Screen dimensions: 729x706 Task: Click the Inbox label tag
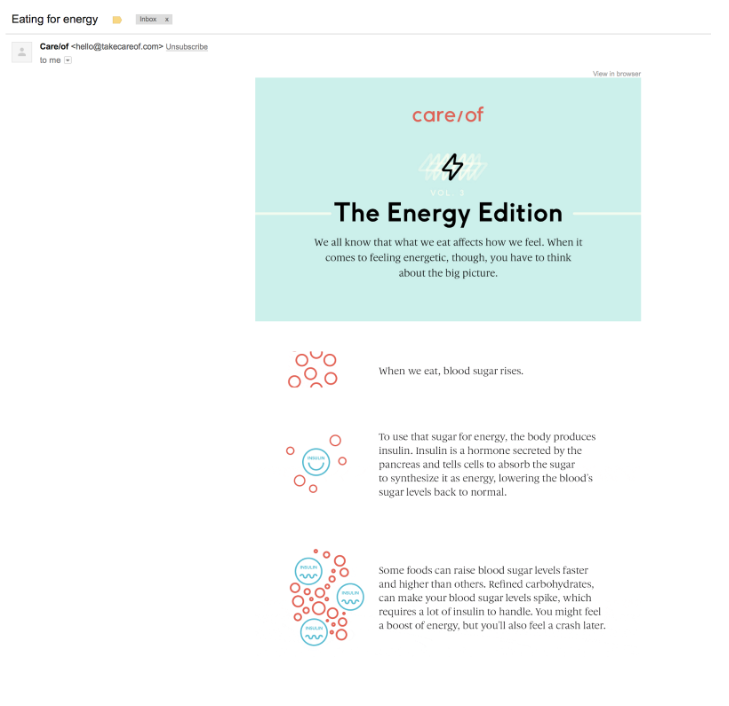pyautogui.click(x=148, y=20)
